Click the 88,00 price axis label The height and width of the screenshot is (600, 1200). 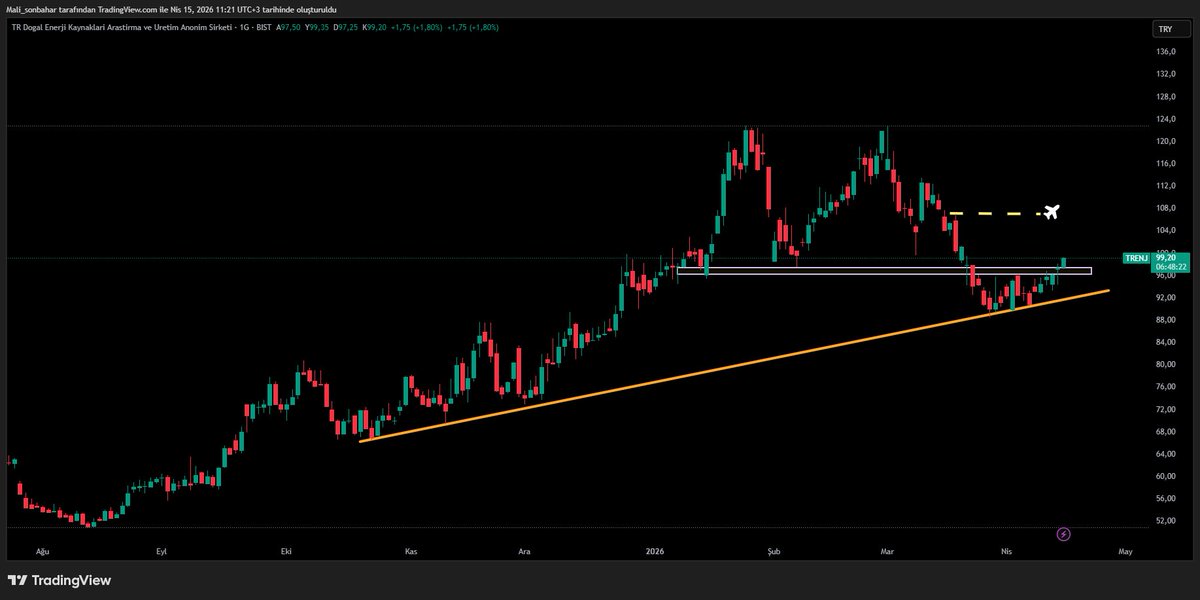click(1165, 320)
